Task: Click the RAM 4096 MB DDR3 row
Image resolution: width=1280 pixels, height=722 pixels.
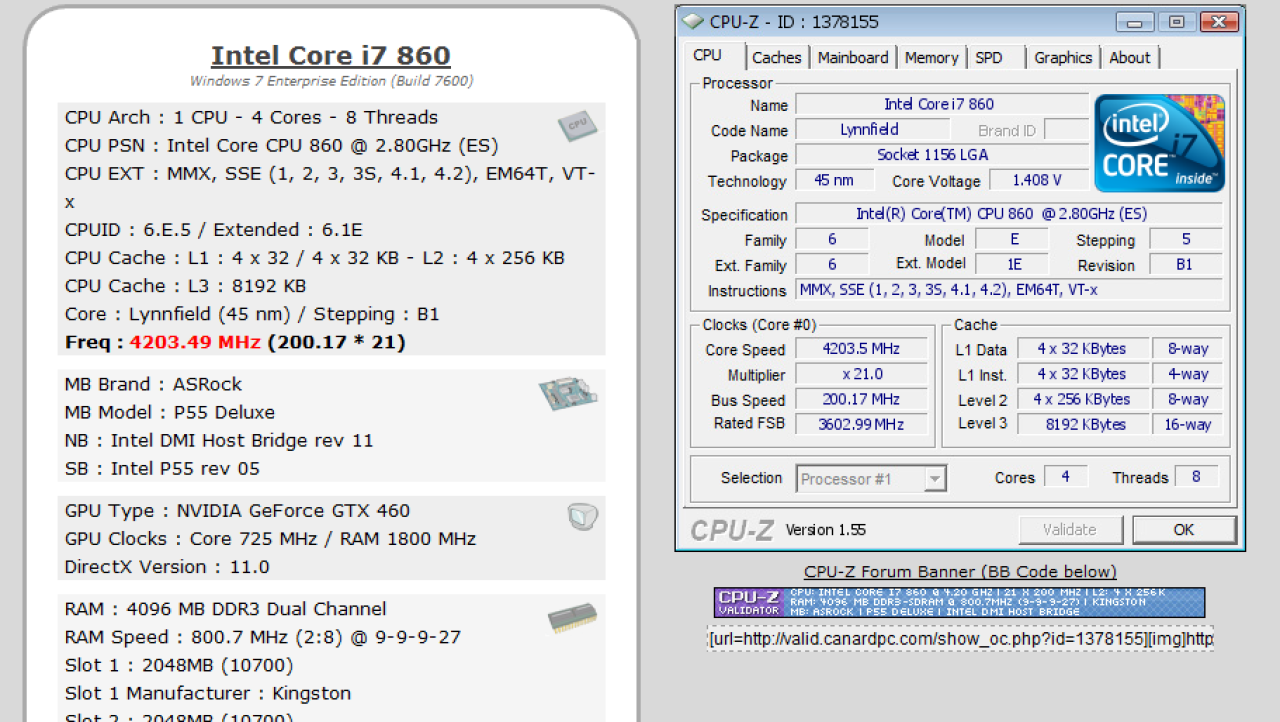Action: [226, 608]
